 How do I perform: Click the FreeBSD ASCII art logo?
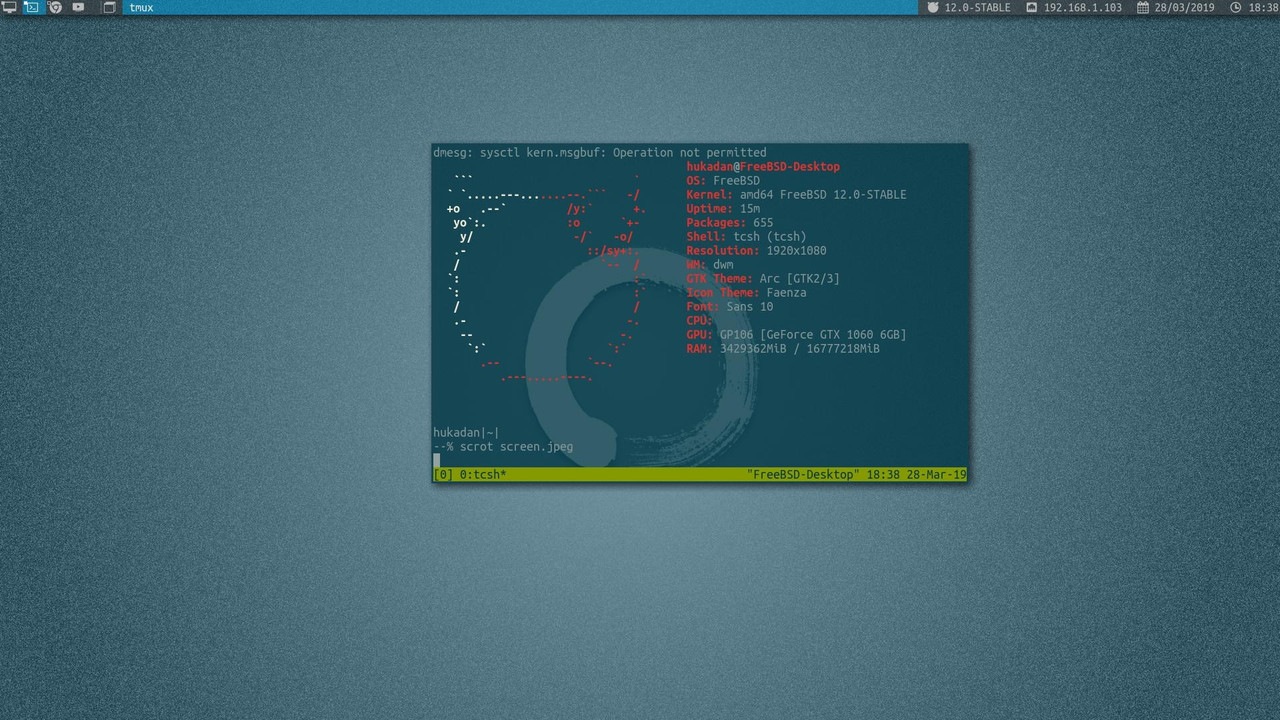click(545, 278)
